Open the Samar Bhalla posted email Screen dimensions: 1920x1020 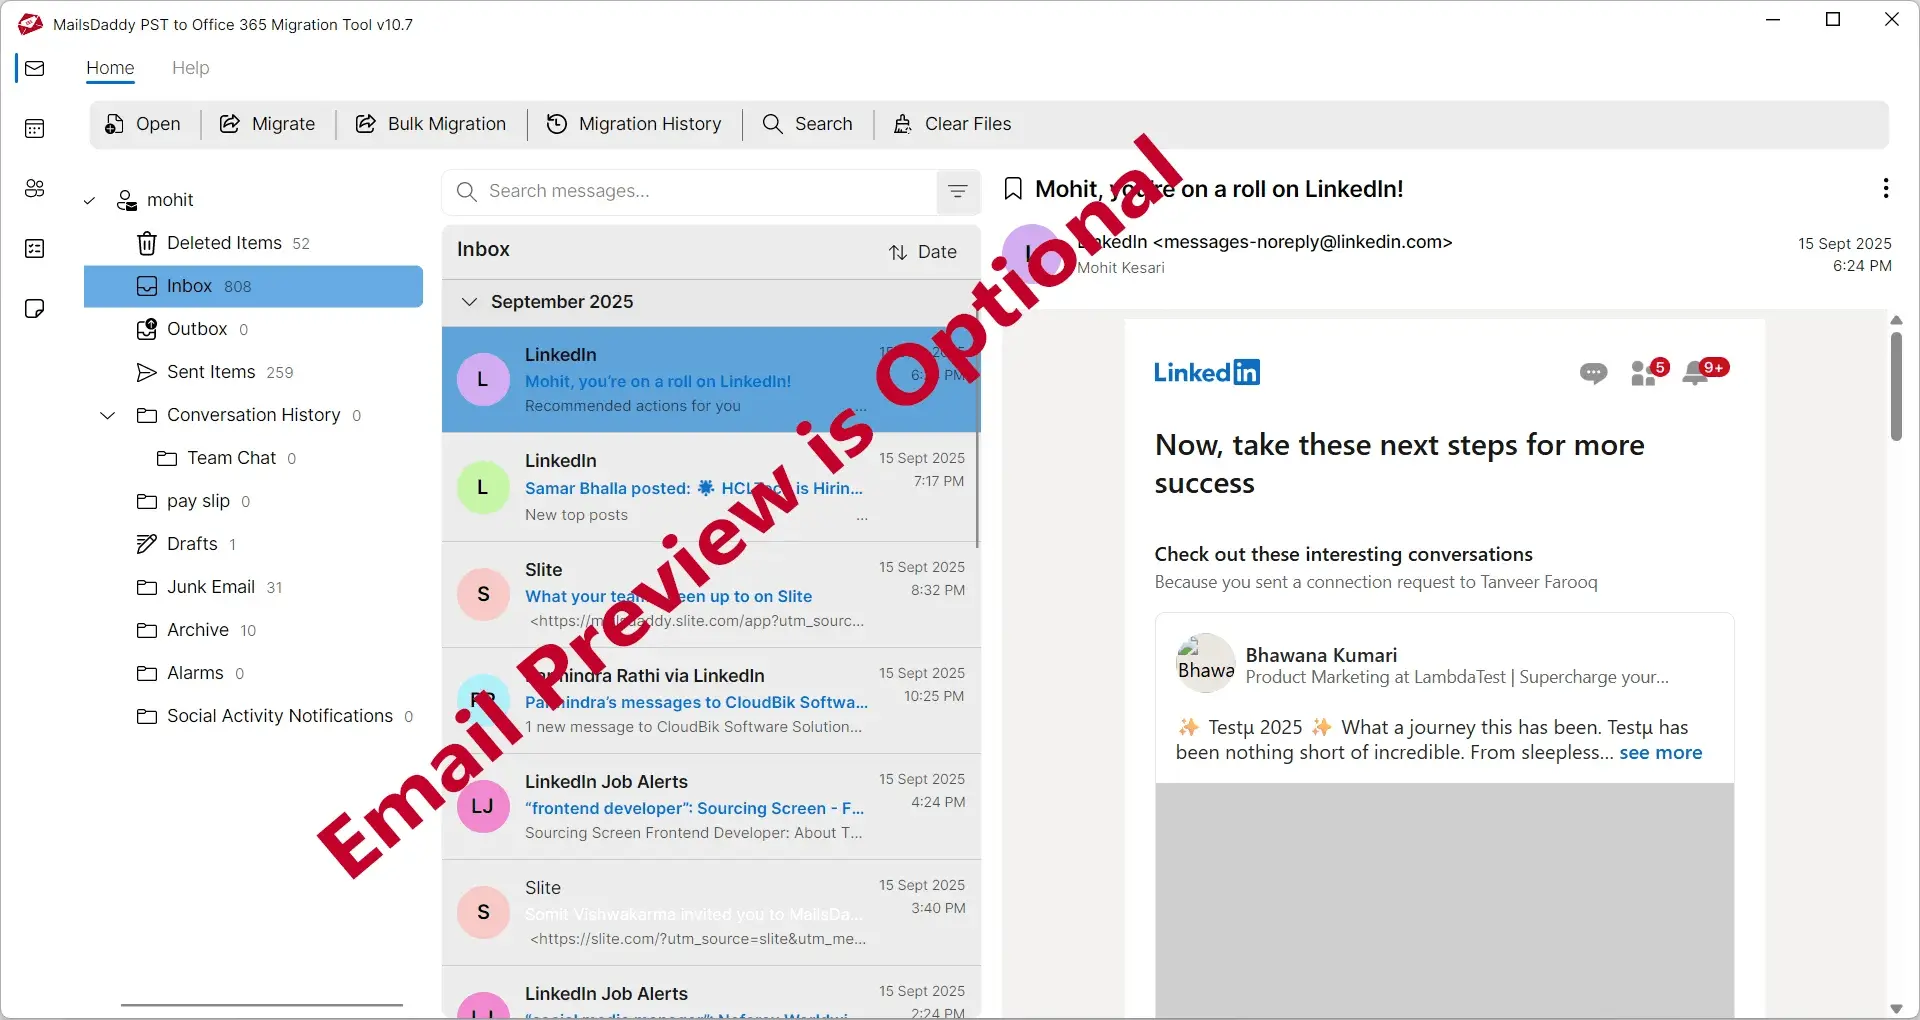711,487
